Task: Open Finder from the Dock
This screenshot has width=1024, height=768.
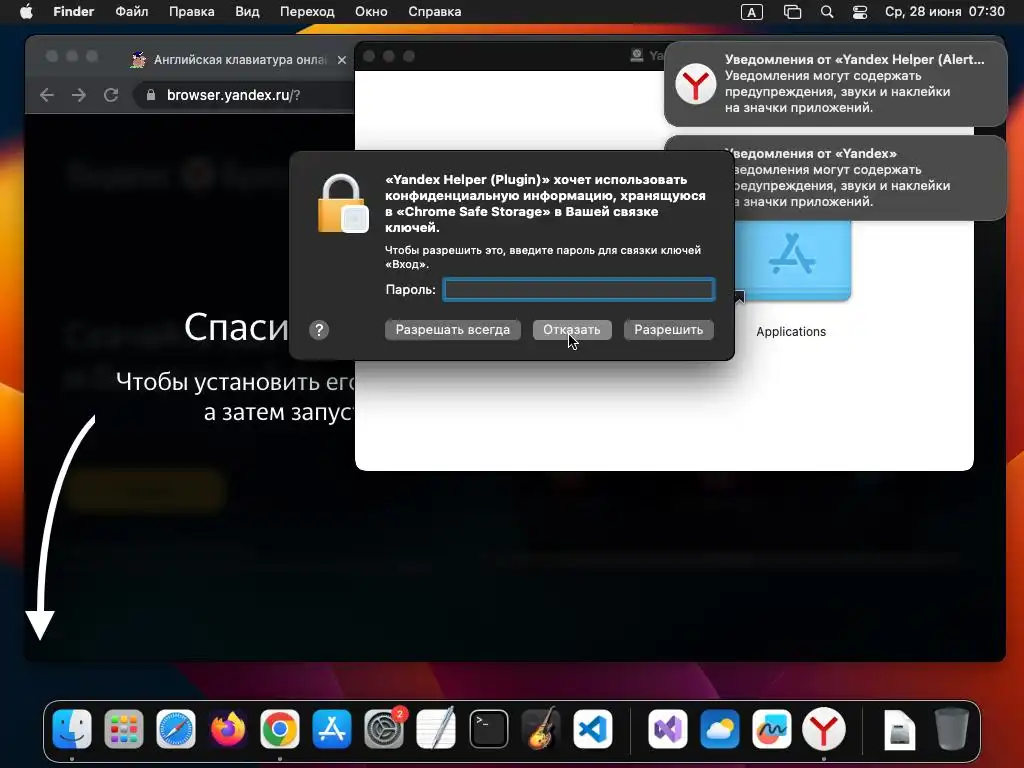Action: coord(72,729)
